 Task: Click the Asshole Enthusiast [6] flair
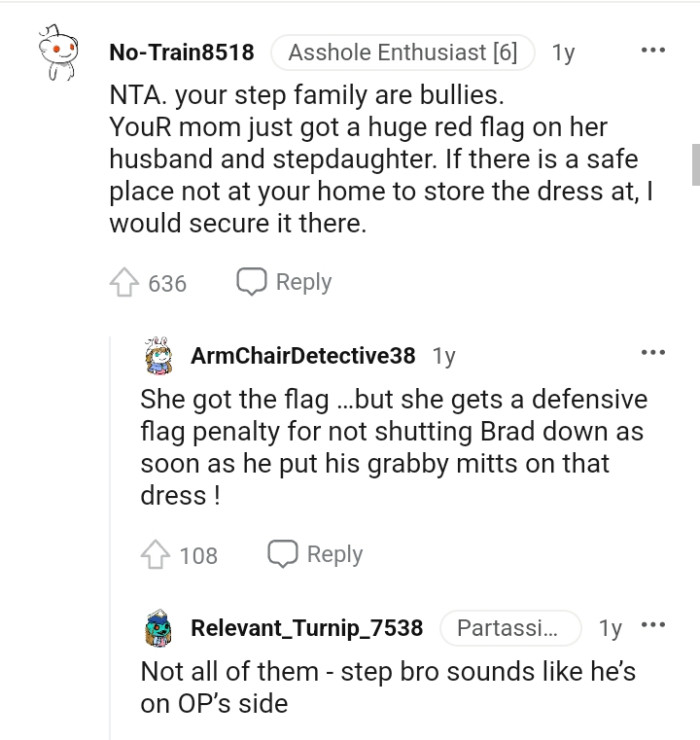tap(402, 52)
